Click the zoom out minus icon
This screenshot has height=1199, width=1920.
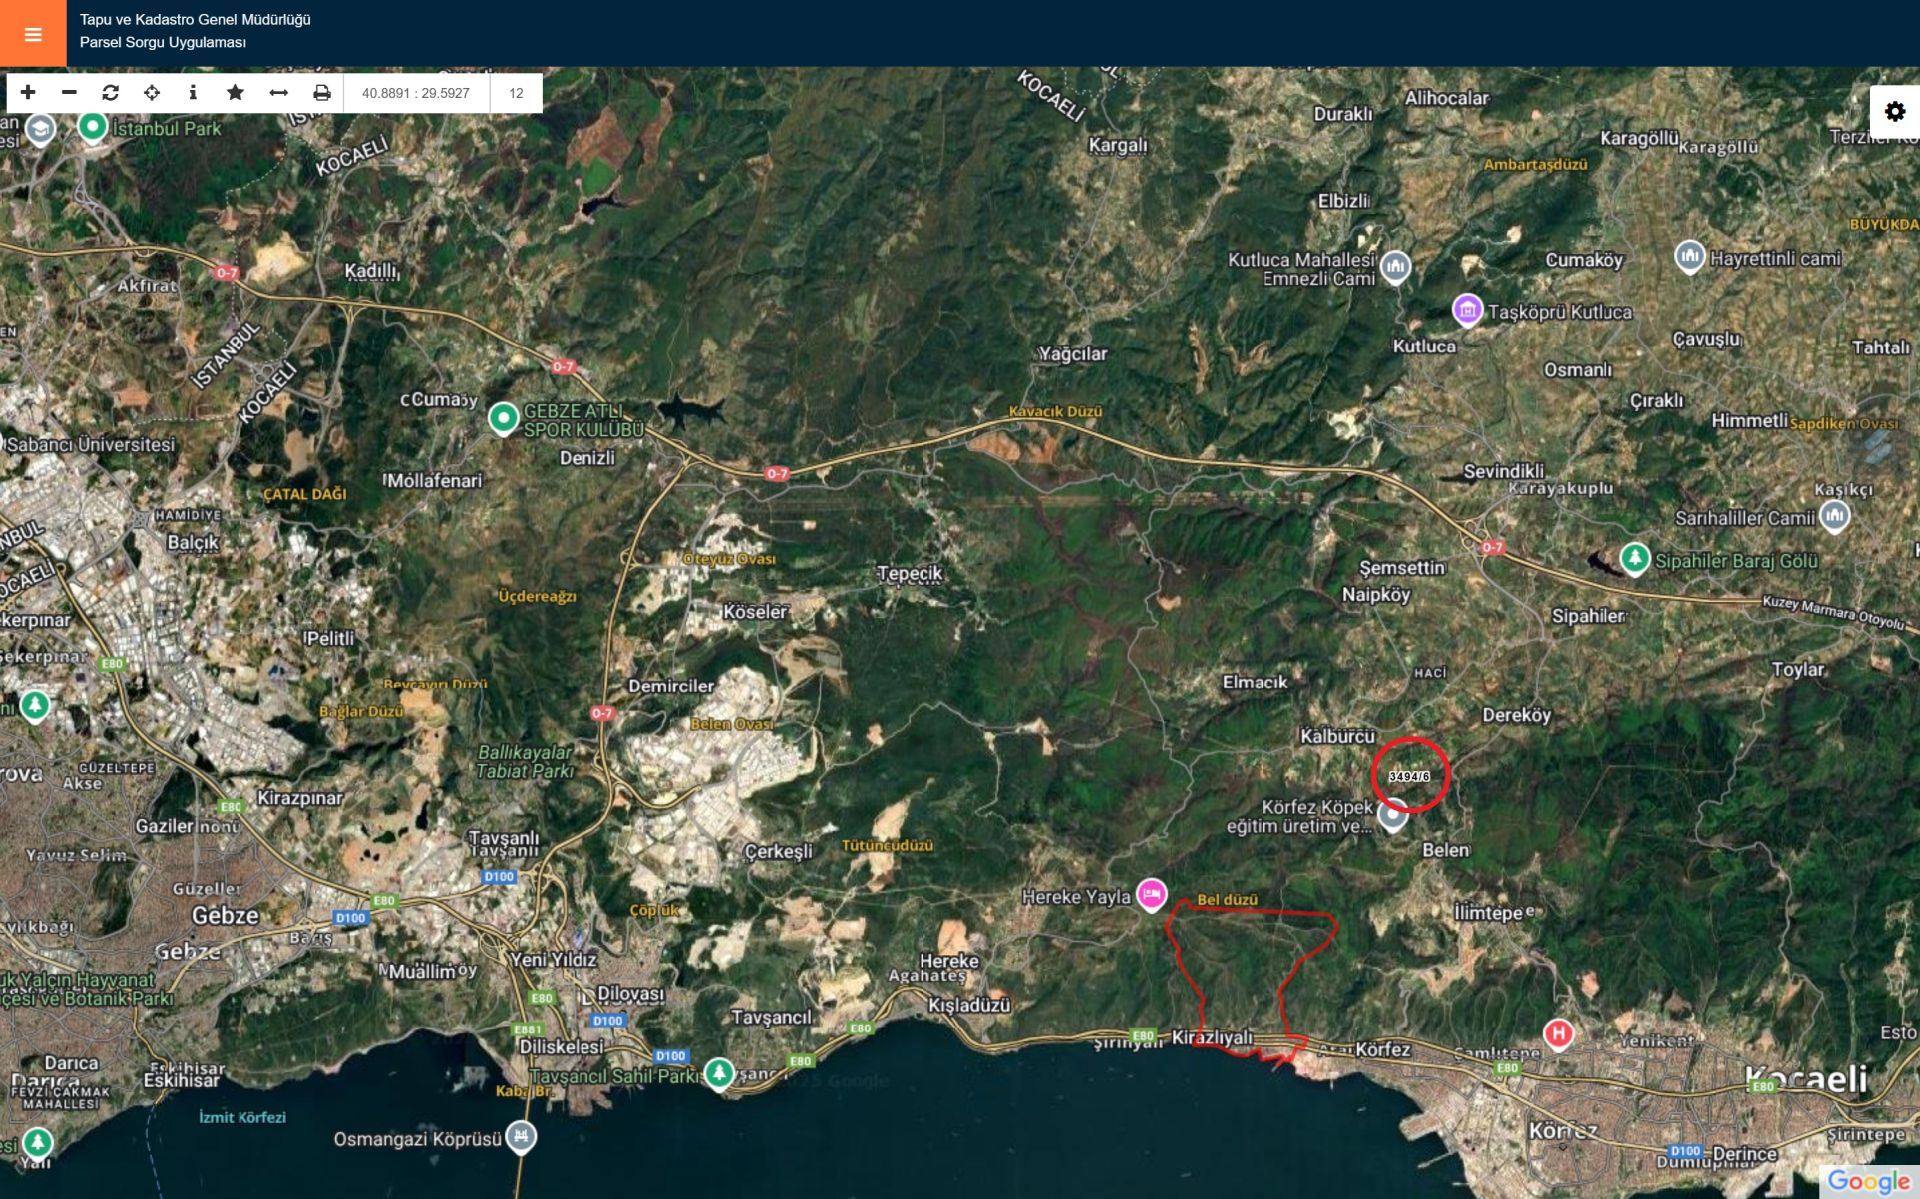tap(69, 93)
